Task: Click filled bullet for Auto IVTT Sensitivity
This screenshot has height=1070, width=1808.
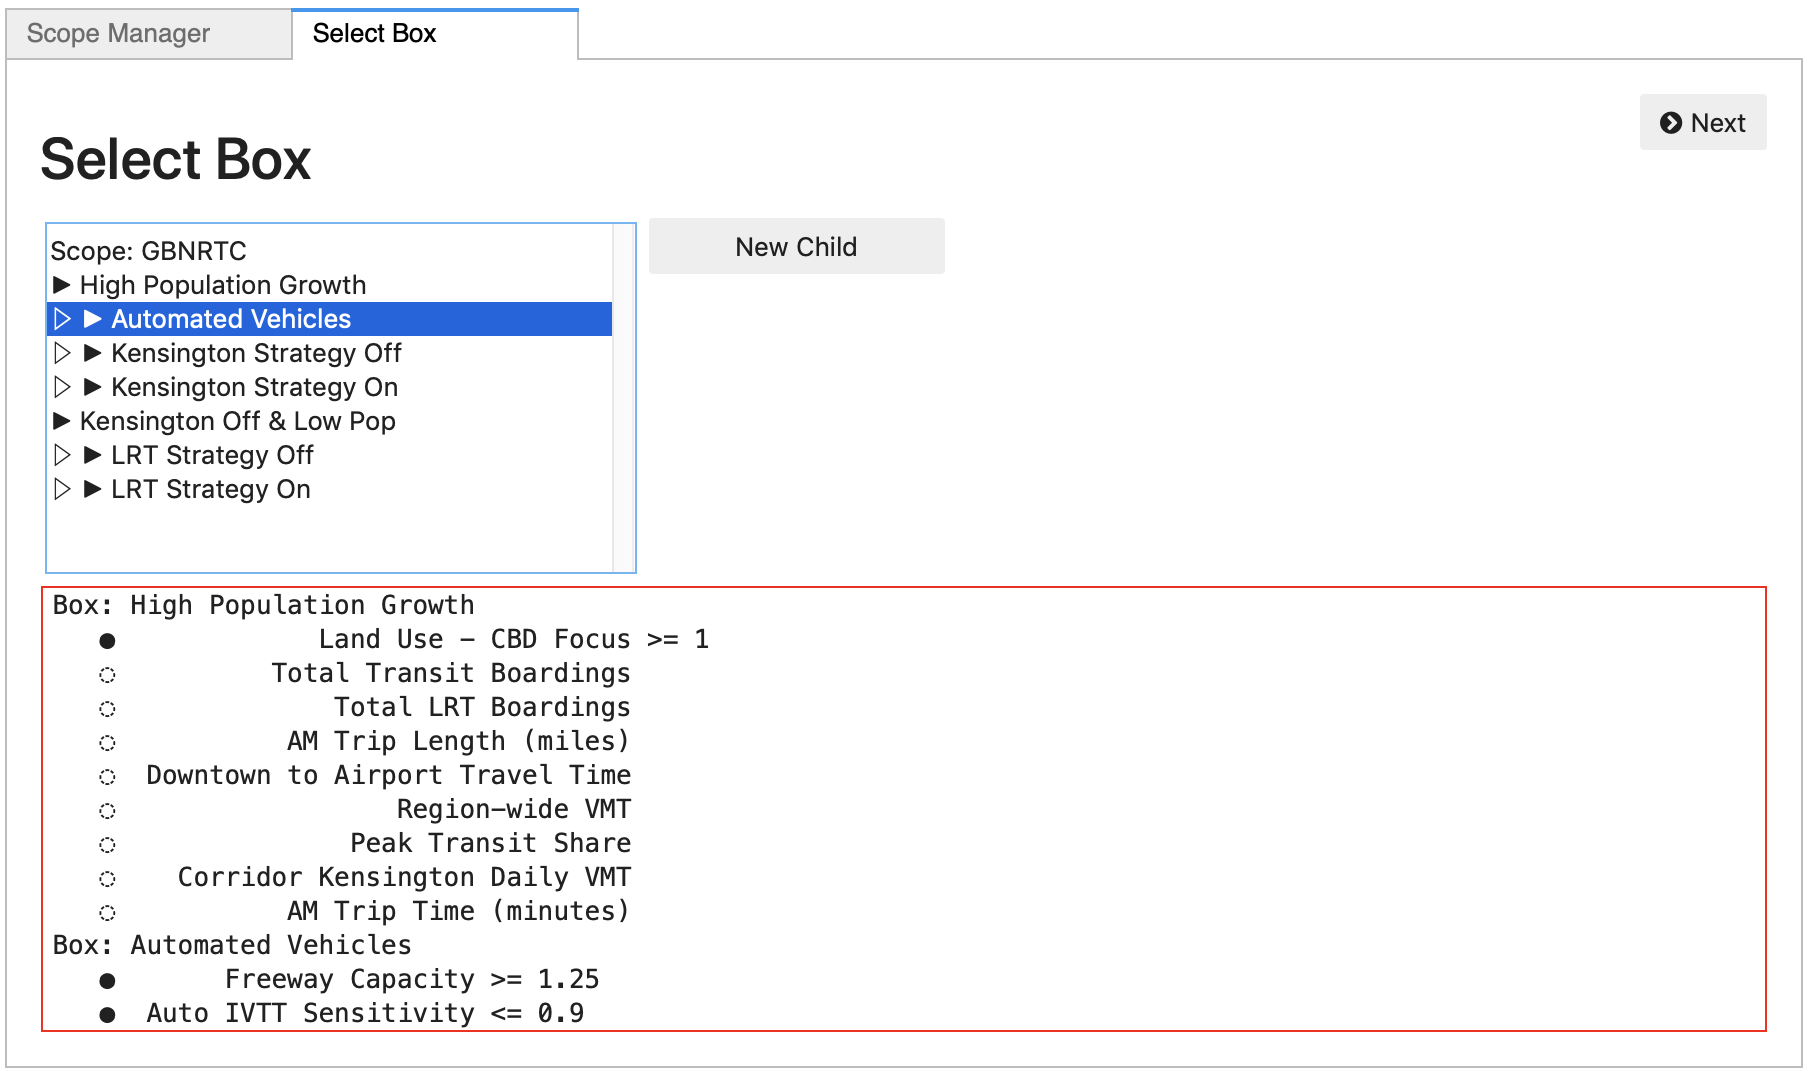Action: pos(107,1014)
